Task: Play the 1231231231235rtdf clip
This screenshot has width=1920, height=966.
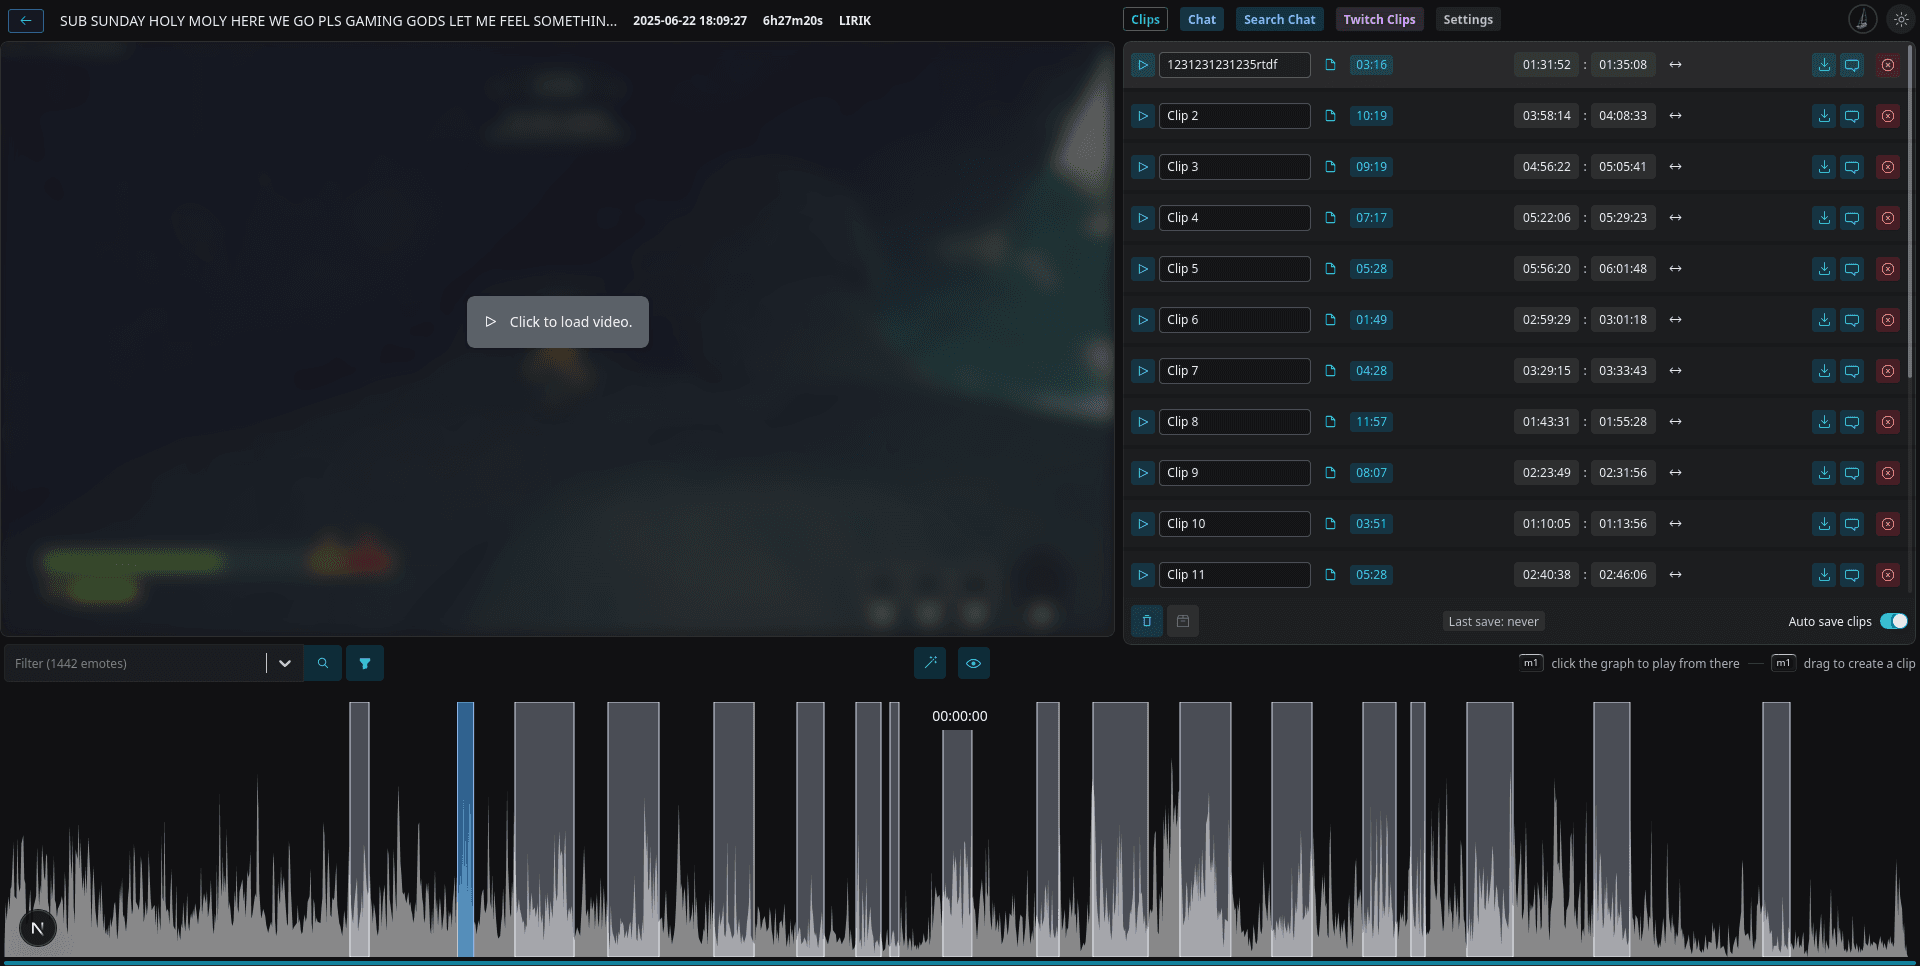Action: pyautogui.click(x=1143, y=65)
